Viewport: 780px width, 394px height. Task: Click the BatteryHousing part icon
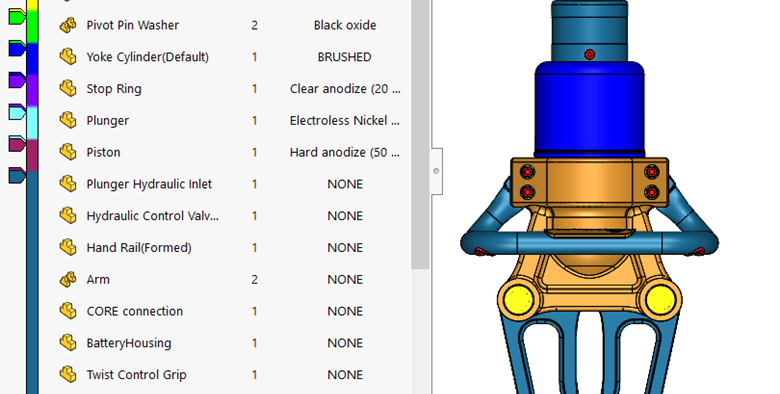pos(68,343)
